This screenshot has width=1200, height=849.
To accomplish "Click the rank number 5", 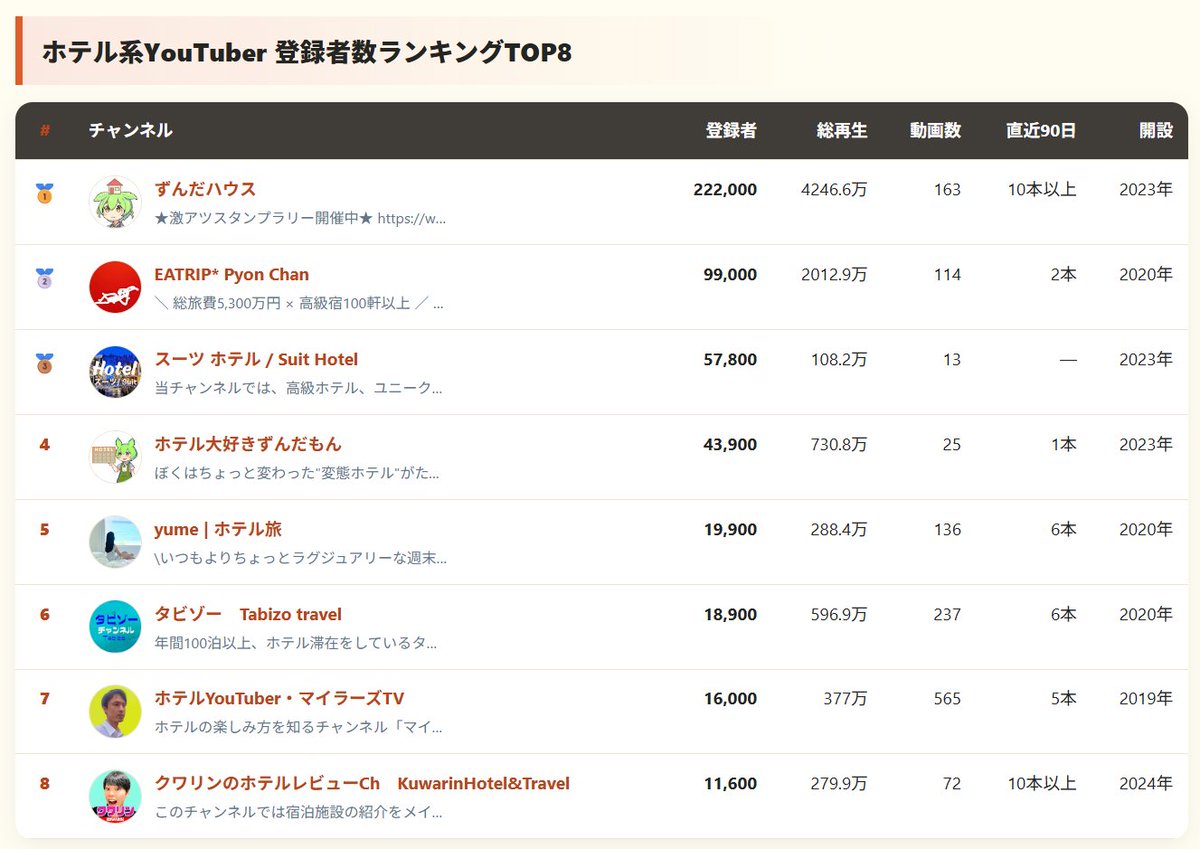I will coord(44,529).
